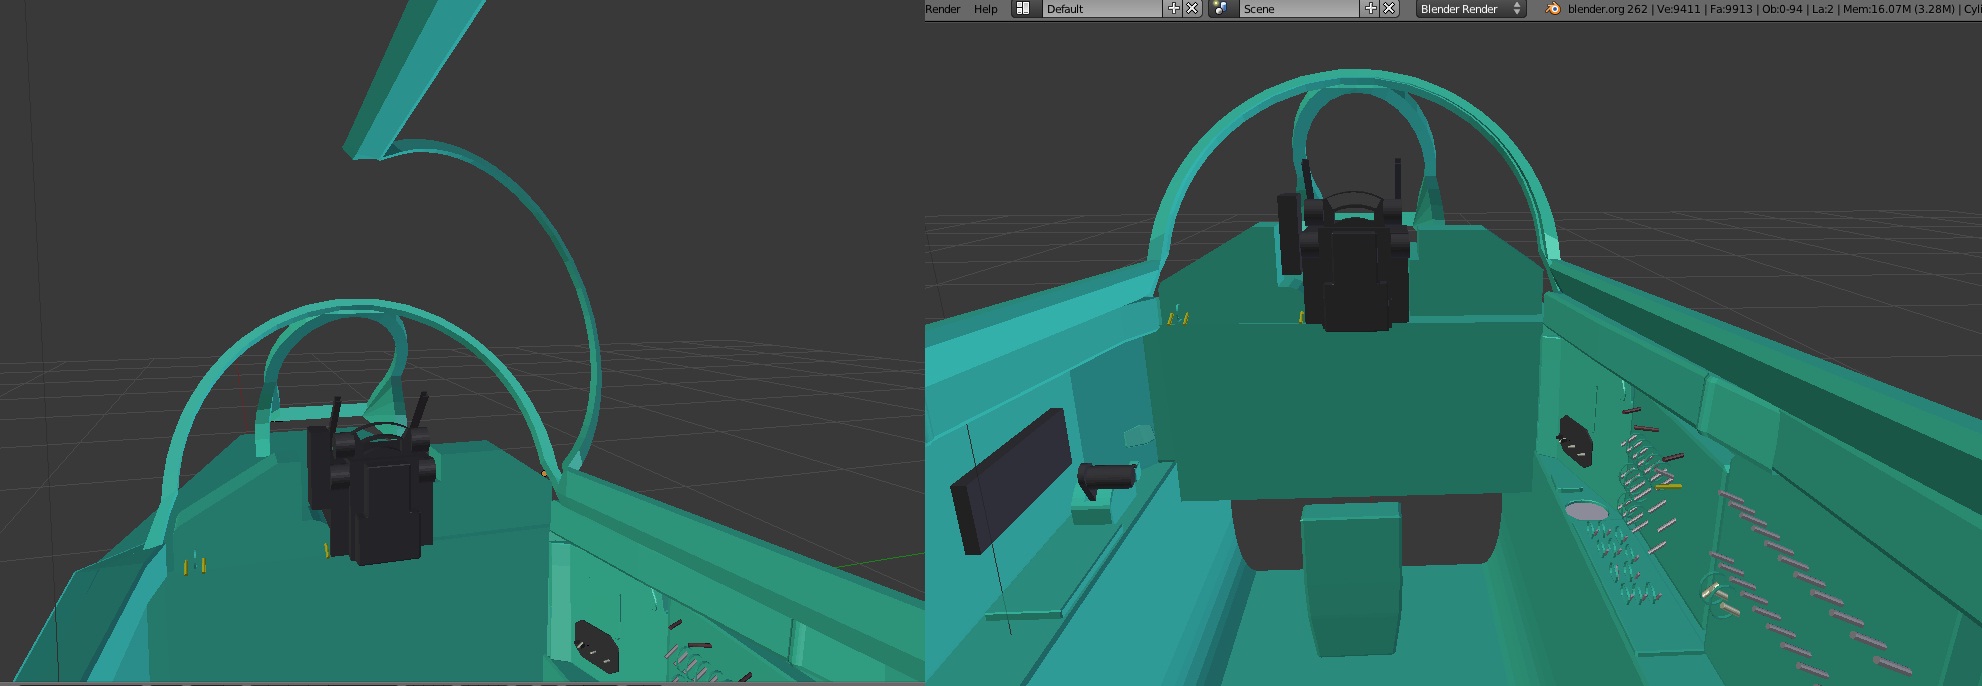The width and height of the screenshot is (1982, 686).
Task: Open the scene browse icon
Action: coord(1221,8)
